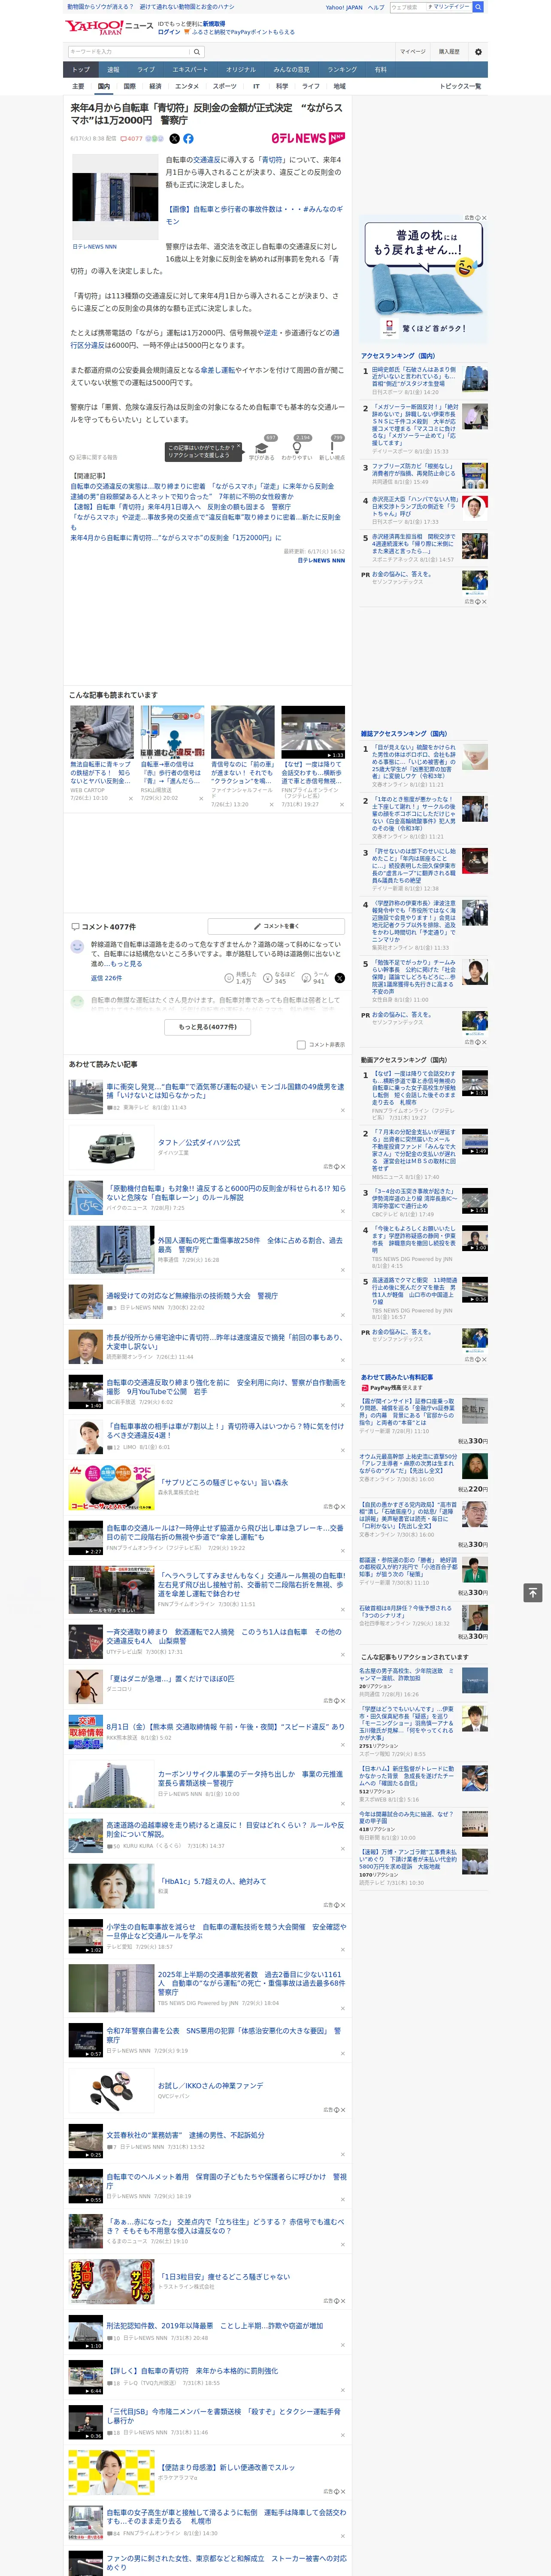
Task: Open the スポーツ category tab
Action: point(225,86)
